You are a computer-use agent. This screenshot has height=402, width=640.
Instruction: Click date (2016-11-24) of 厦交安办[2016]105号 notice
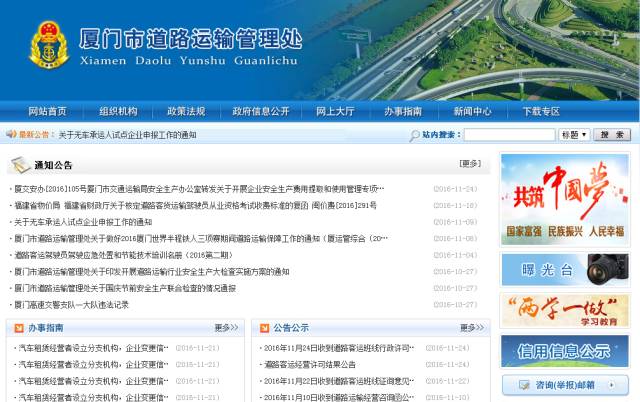(455, 189)
